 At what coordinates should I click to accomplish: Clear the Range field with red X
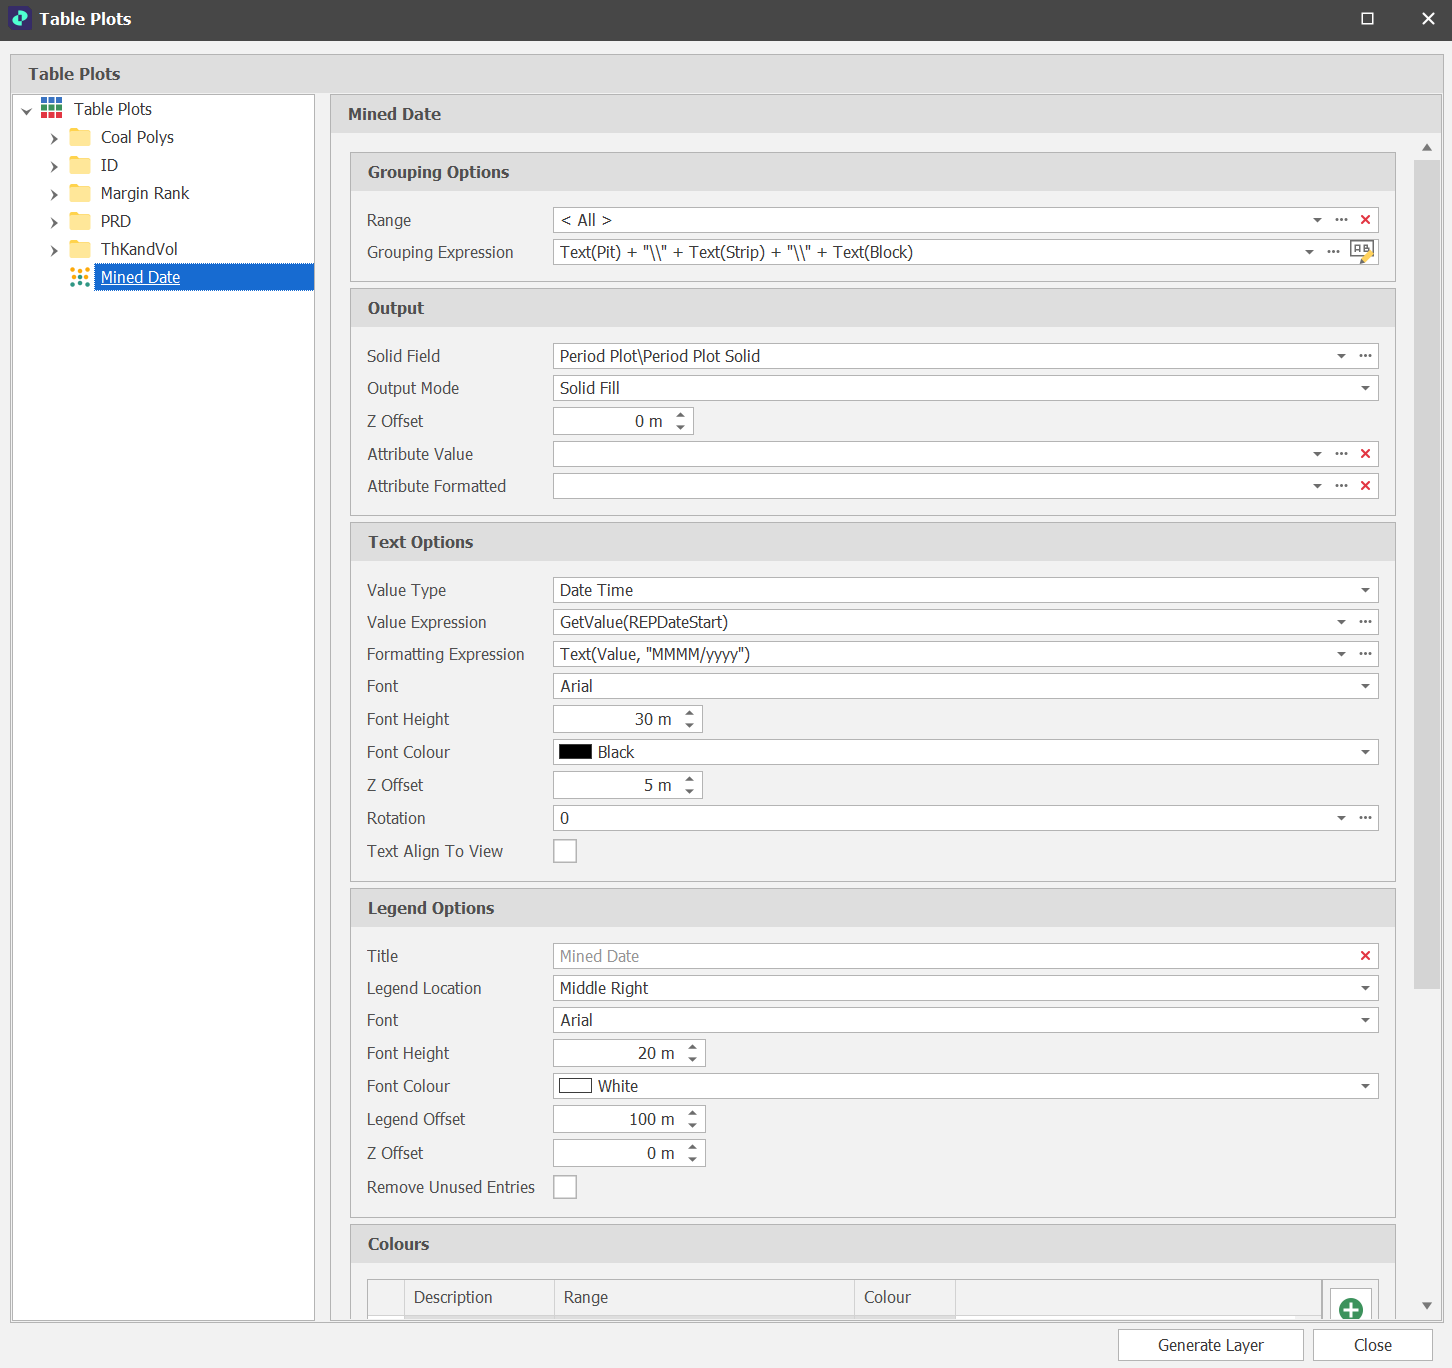(x=1365, y=220)
